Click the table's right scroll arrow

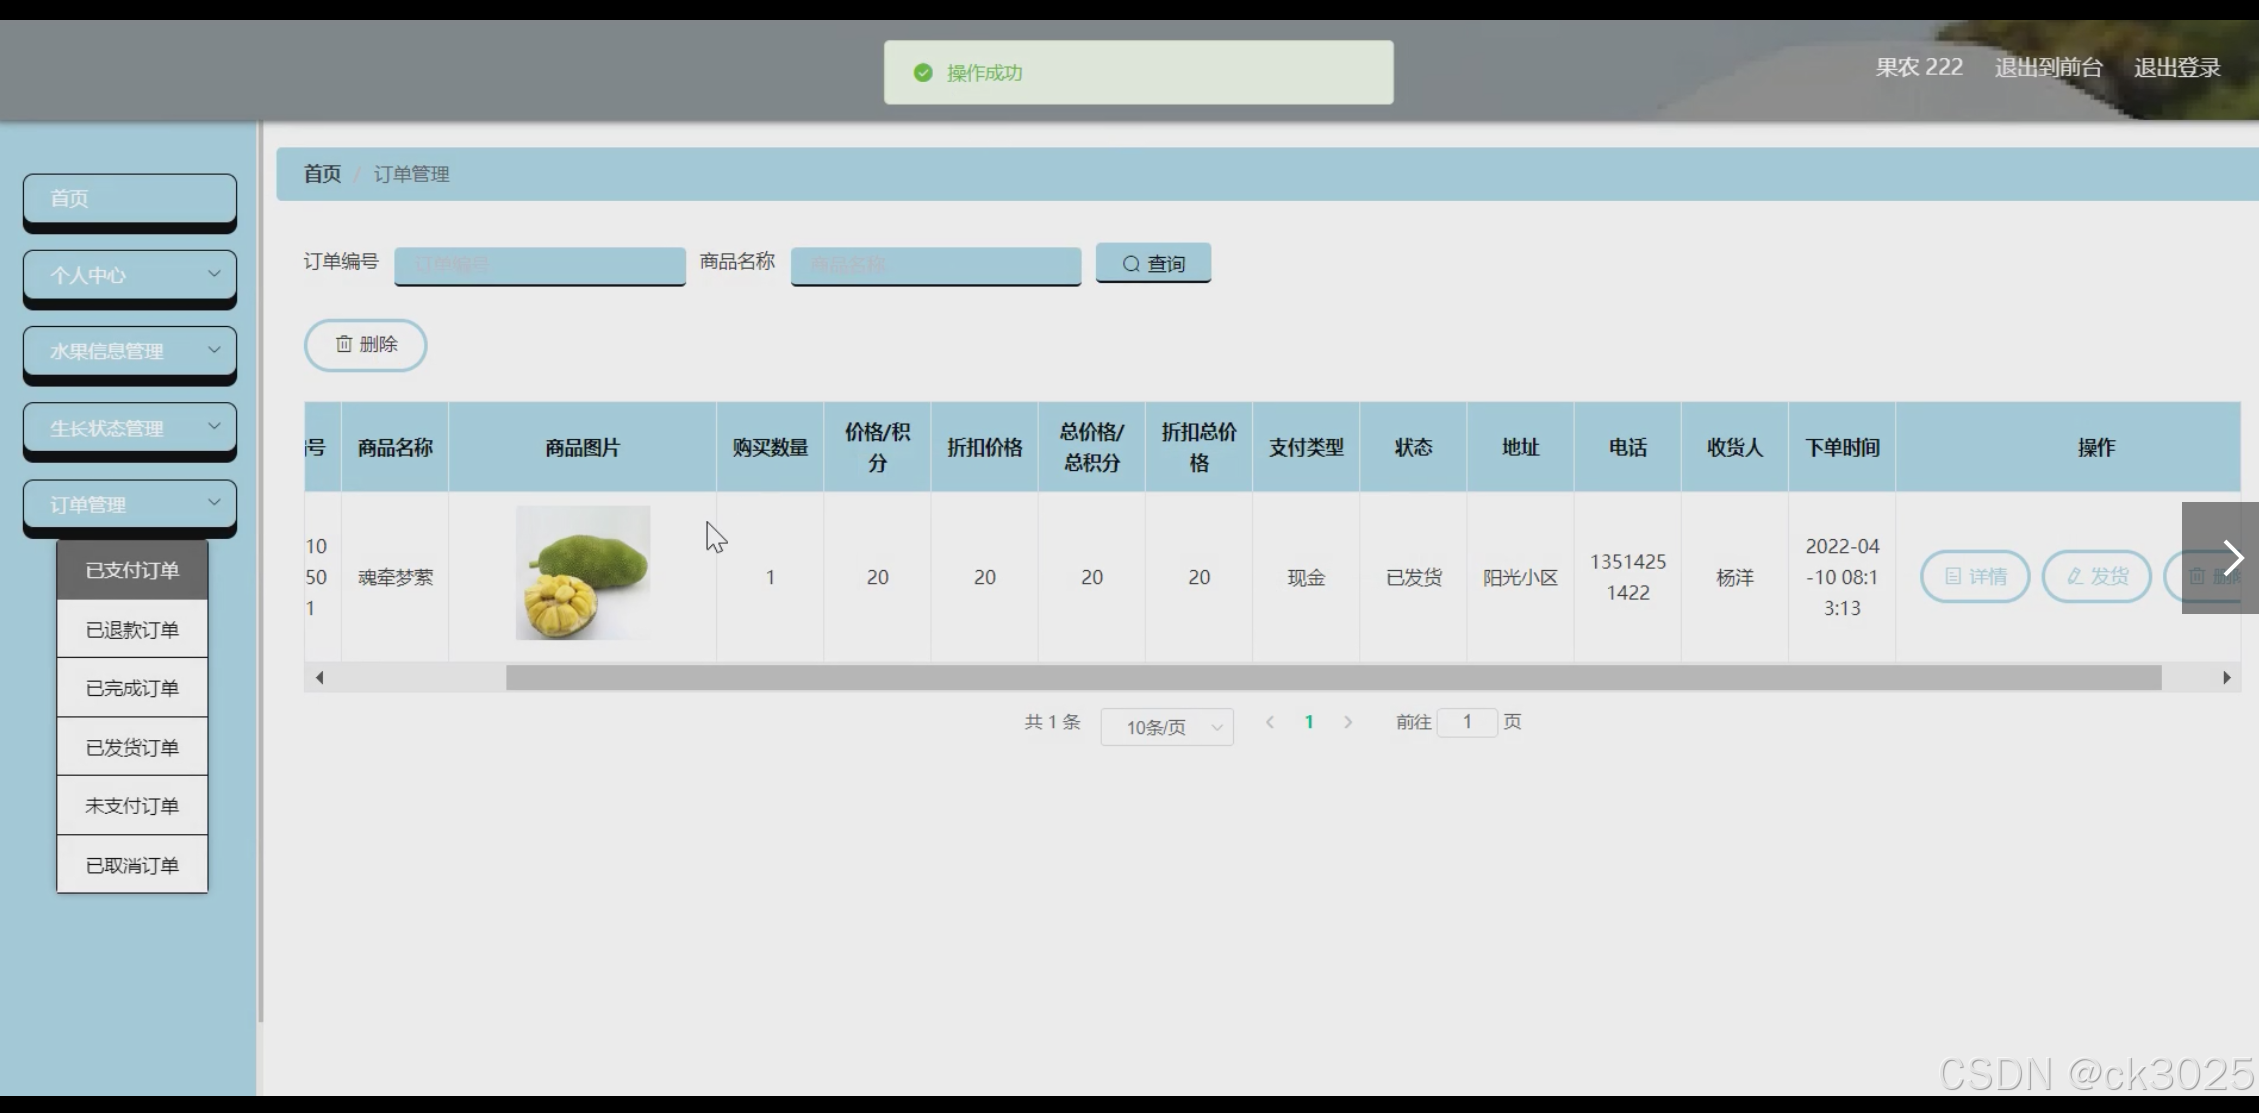(2226, 678)
